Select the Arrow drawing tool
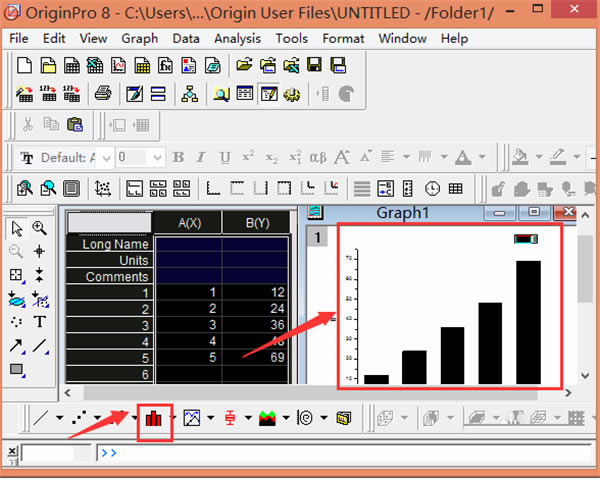This screenshot has height=481, width=600. (16, 346)
